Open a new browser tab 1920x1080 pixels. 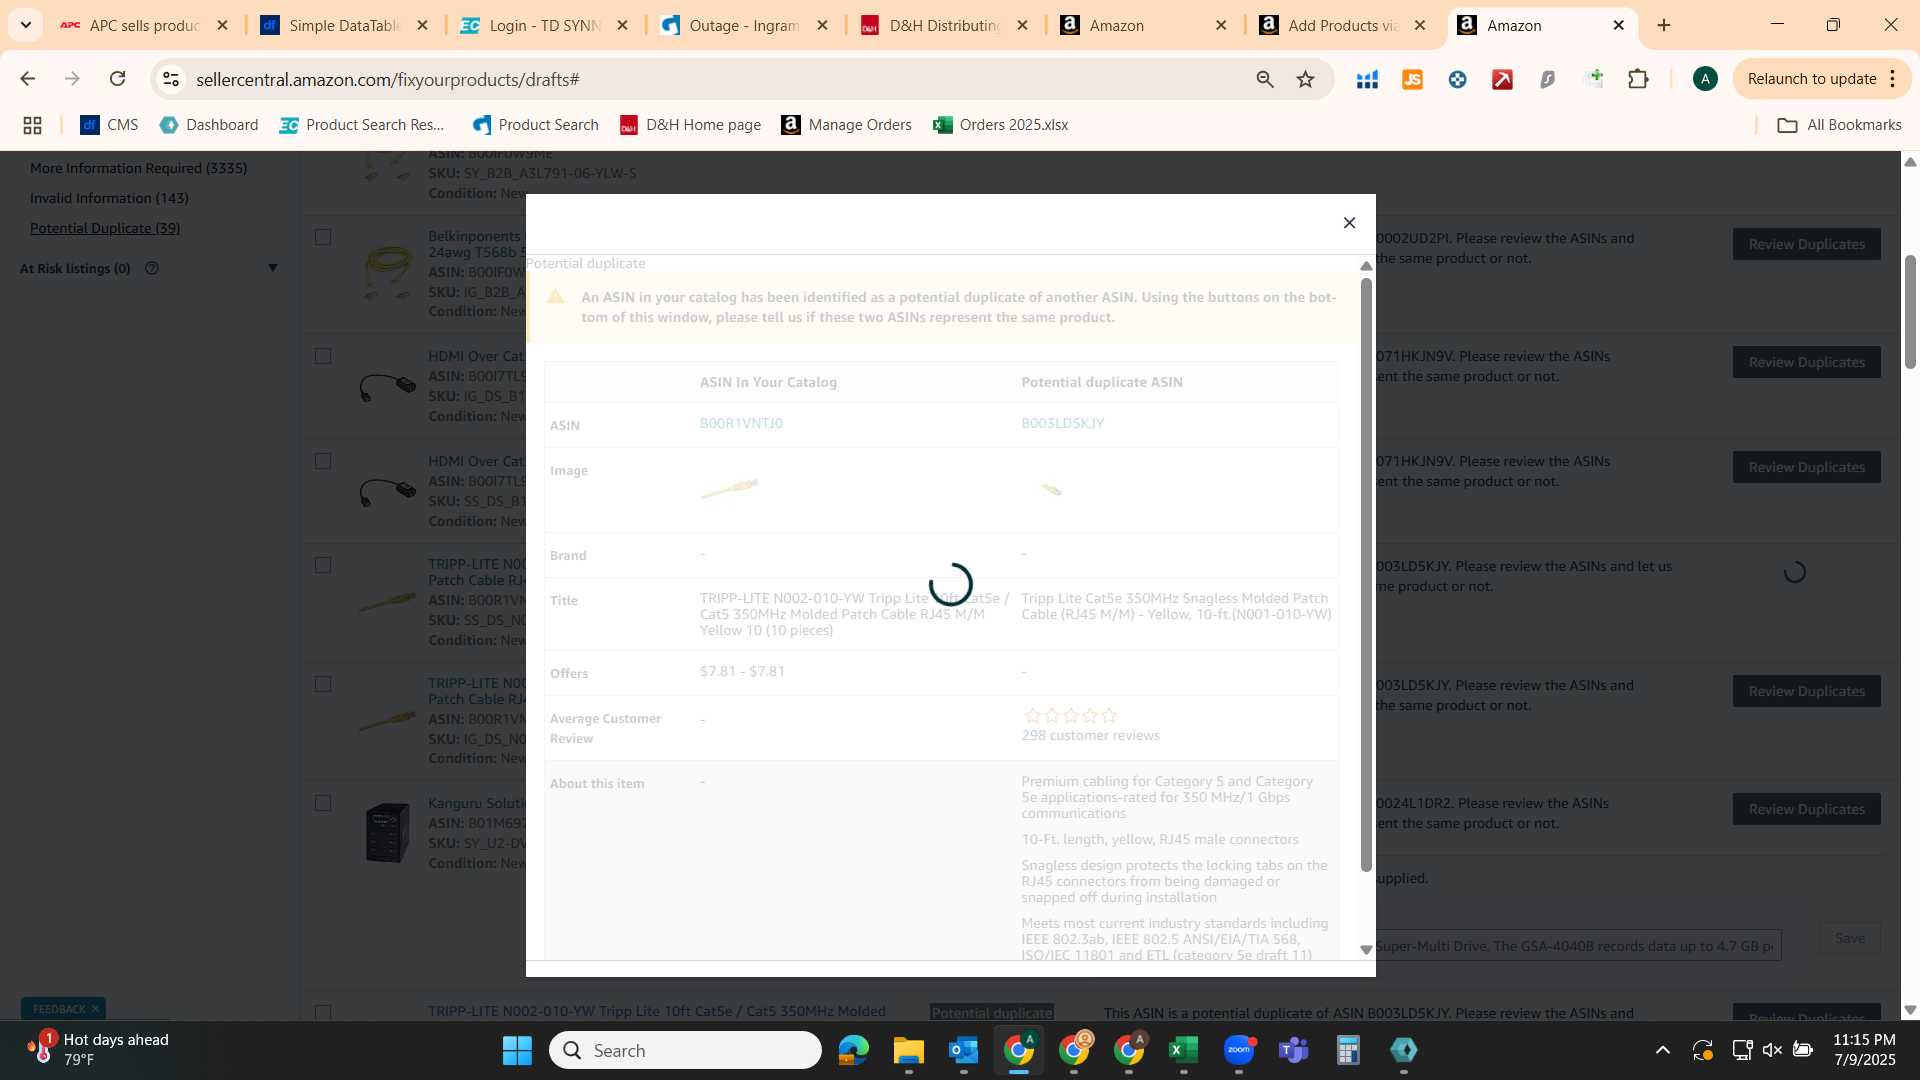[x=1664, y=26]
